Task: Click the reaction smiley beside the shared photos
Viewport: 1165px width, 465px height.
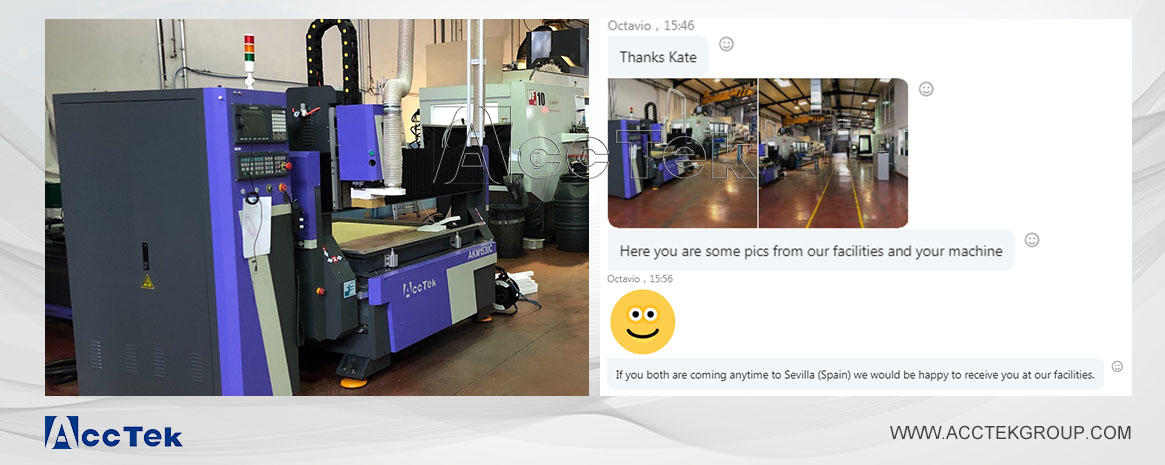Action: 926,89
